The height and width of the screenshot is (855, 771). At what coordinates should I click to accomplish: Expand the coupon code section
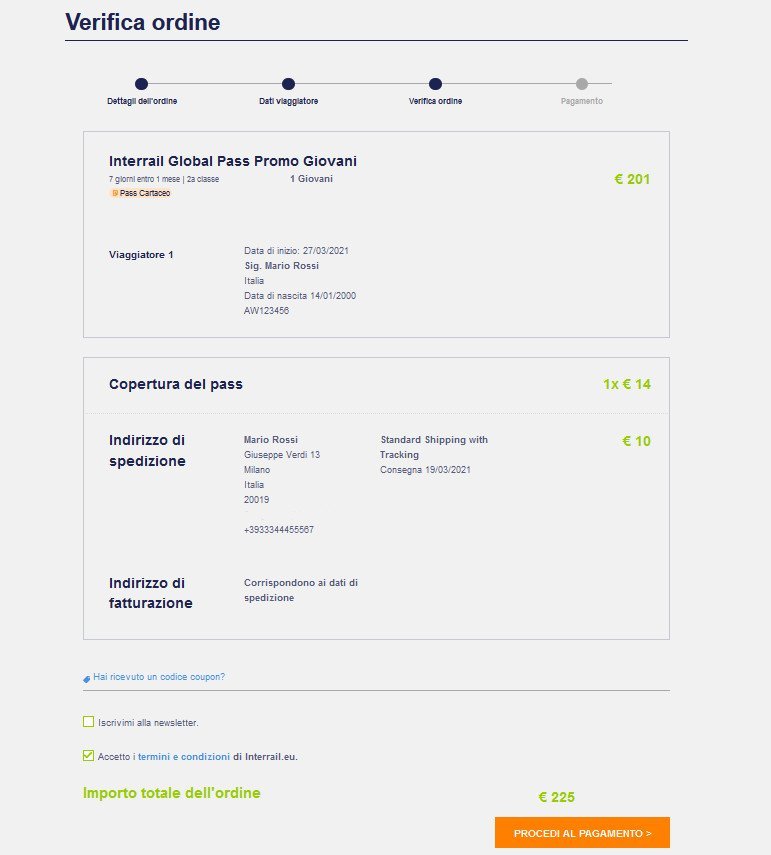click(x=159, y=677)
